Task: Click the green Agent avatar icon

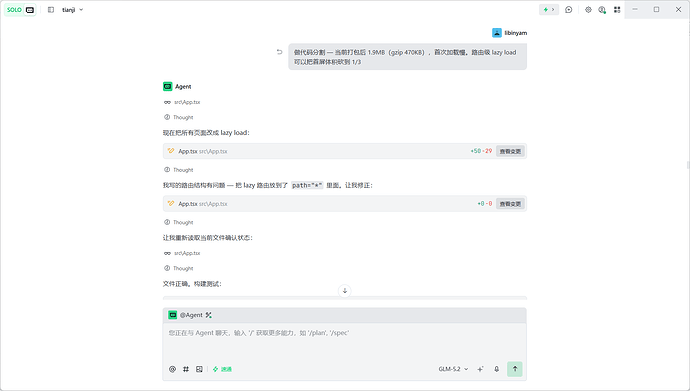Action: pyautogui.click(x=168, y=87)
